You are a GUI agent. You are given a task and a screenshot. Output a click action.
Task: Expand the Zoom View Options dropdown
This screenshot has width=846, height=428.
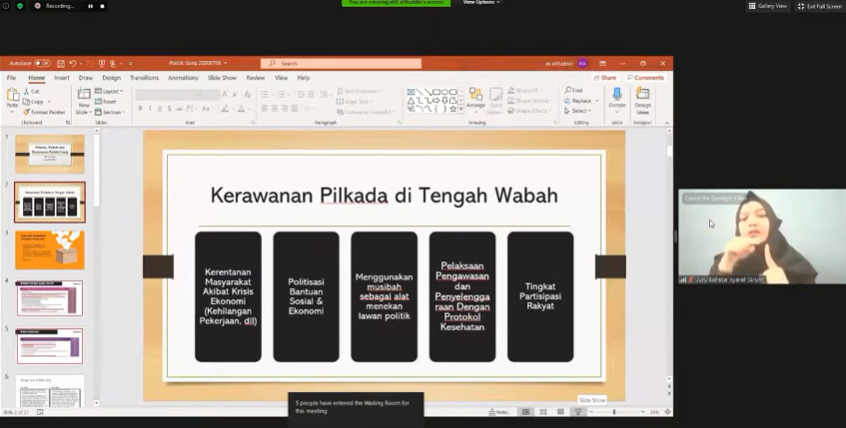pos(480,2)
